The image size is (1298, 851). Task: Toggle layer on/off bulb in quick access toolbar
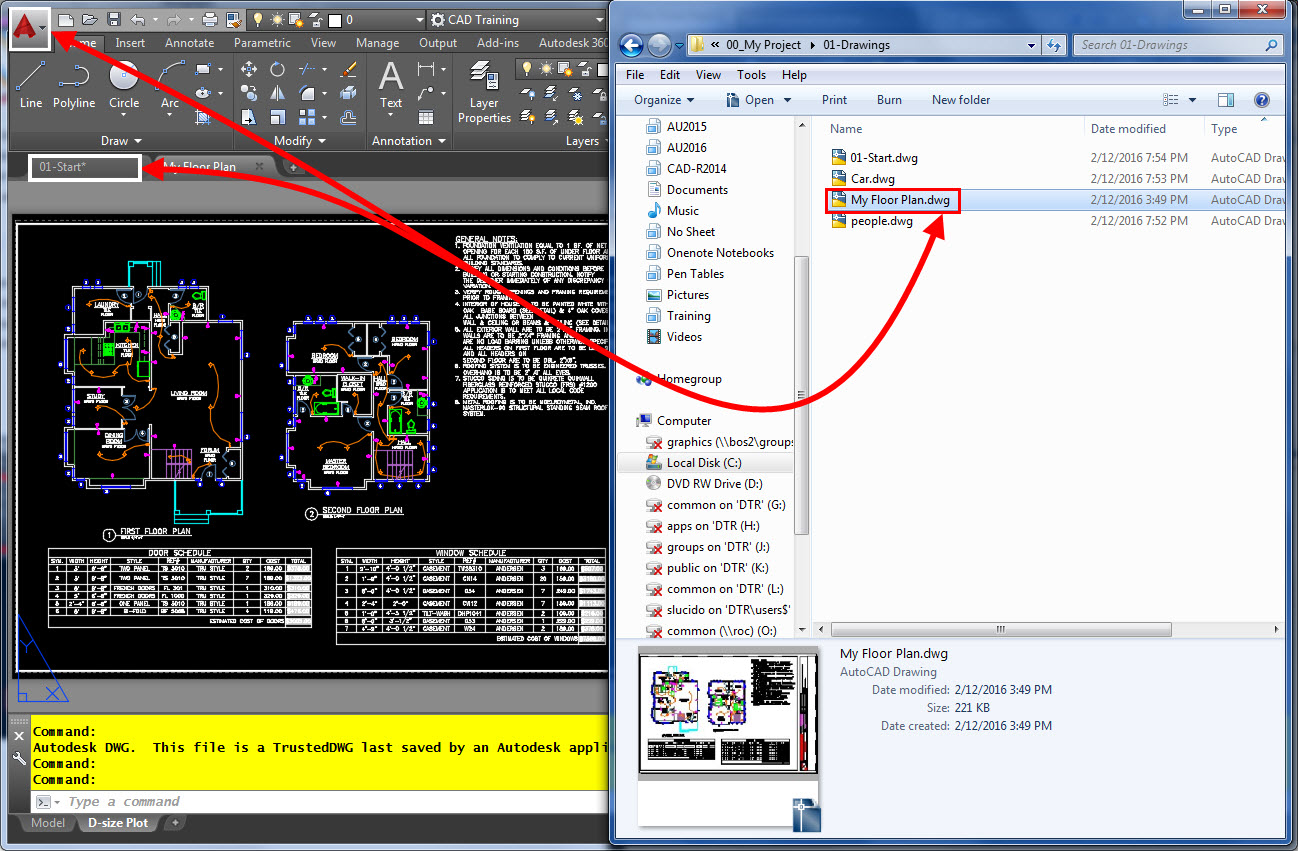(x=257, y=20)
